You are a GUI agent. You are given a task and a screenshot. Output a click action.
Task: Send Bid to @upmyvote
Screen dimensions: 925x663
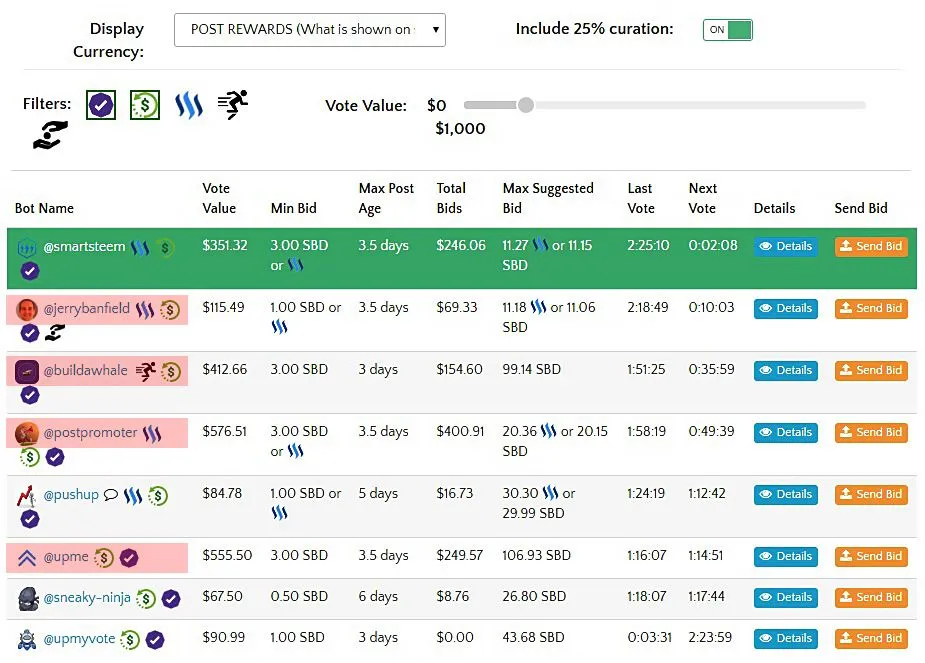(871, 638)
